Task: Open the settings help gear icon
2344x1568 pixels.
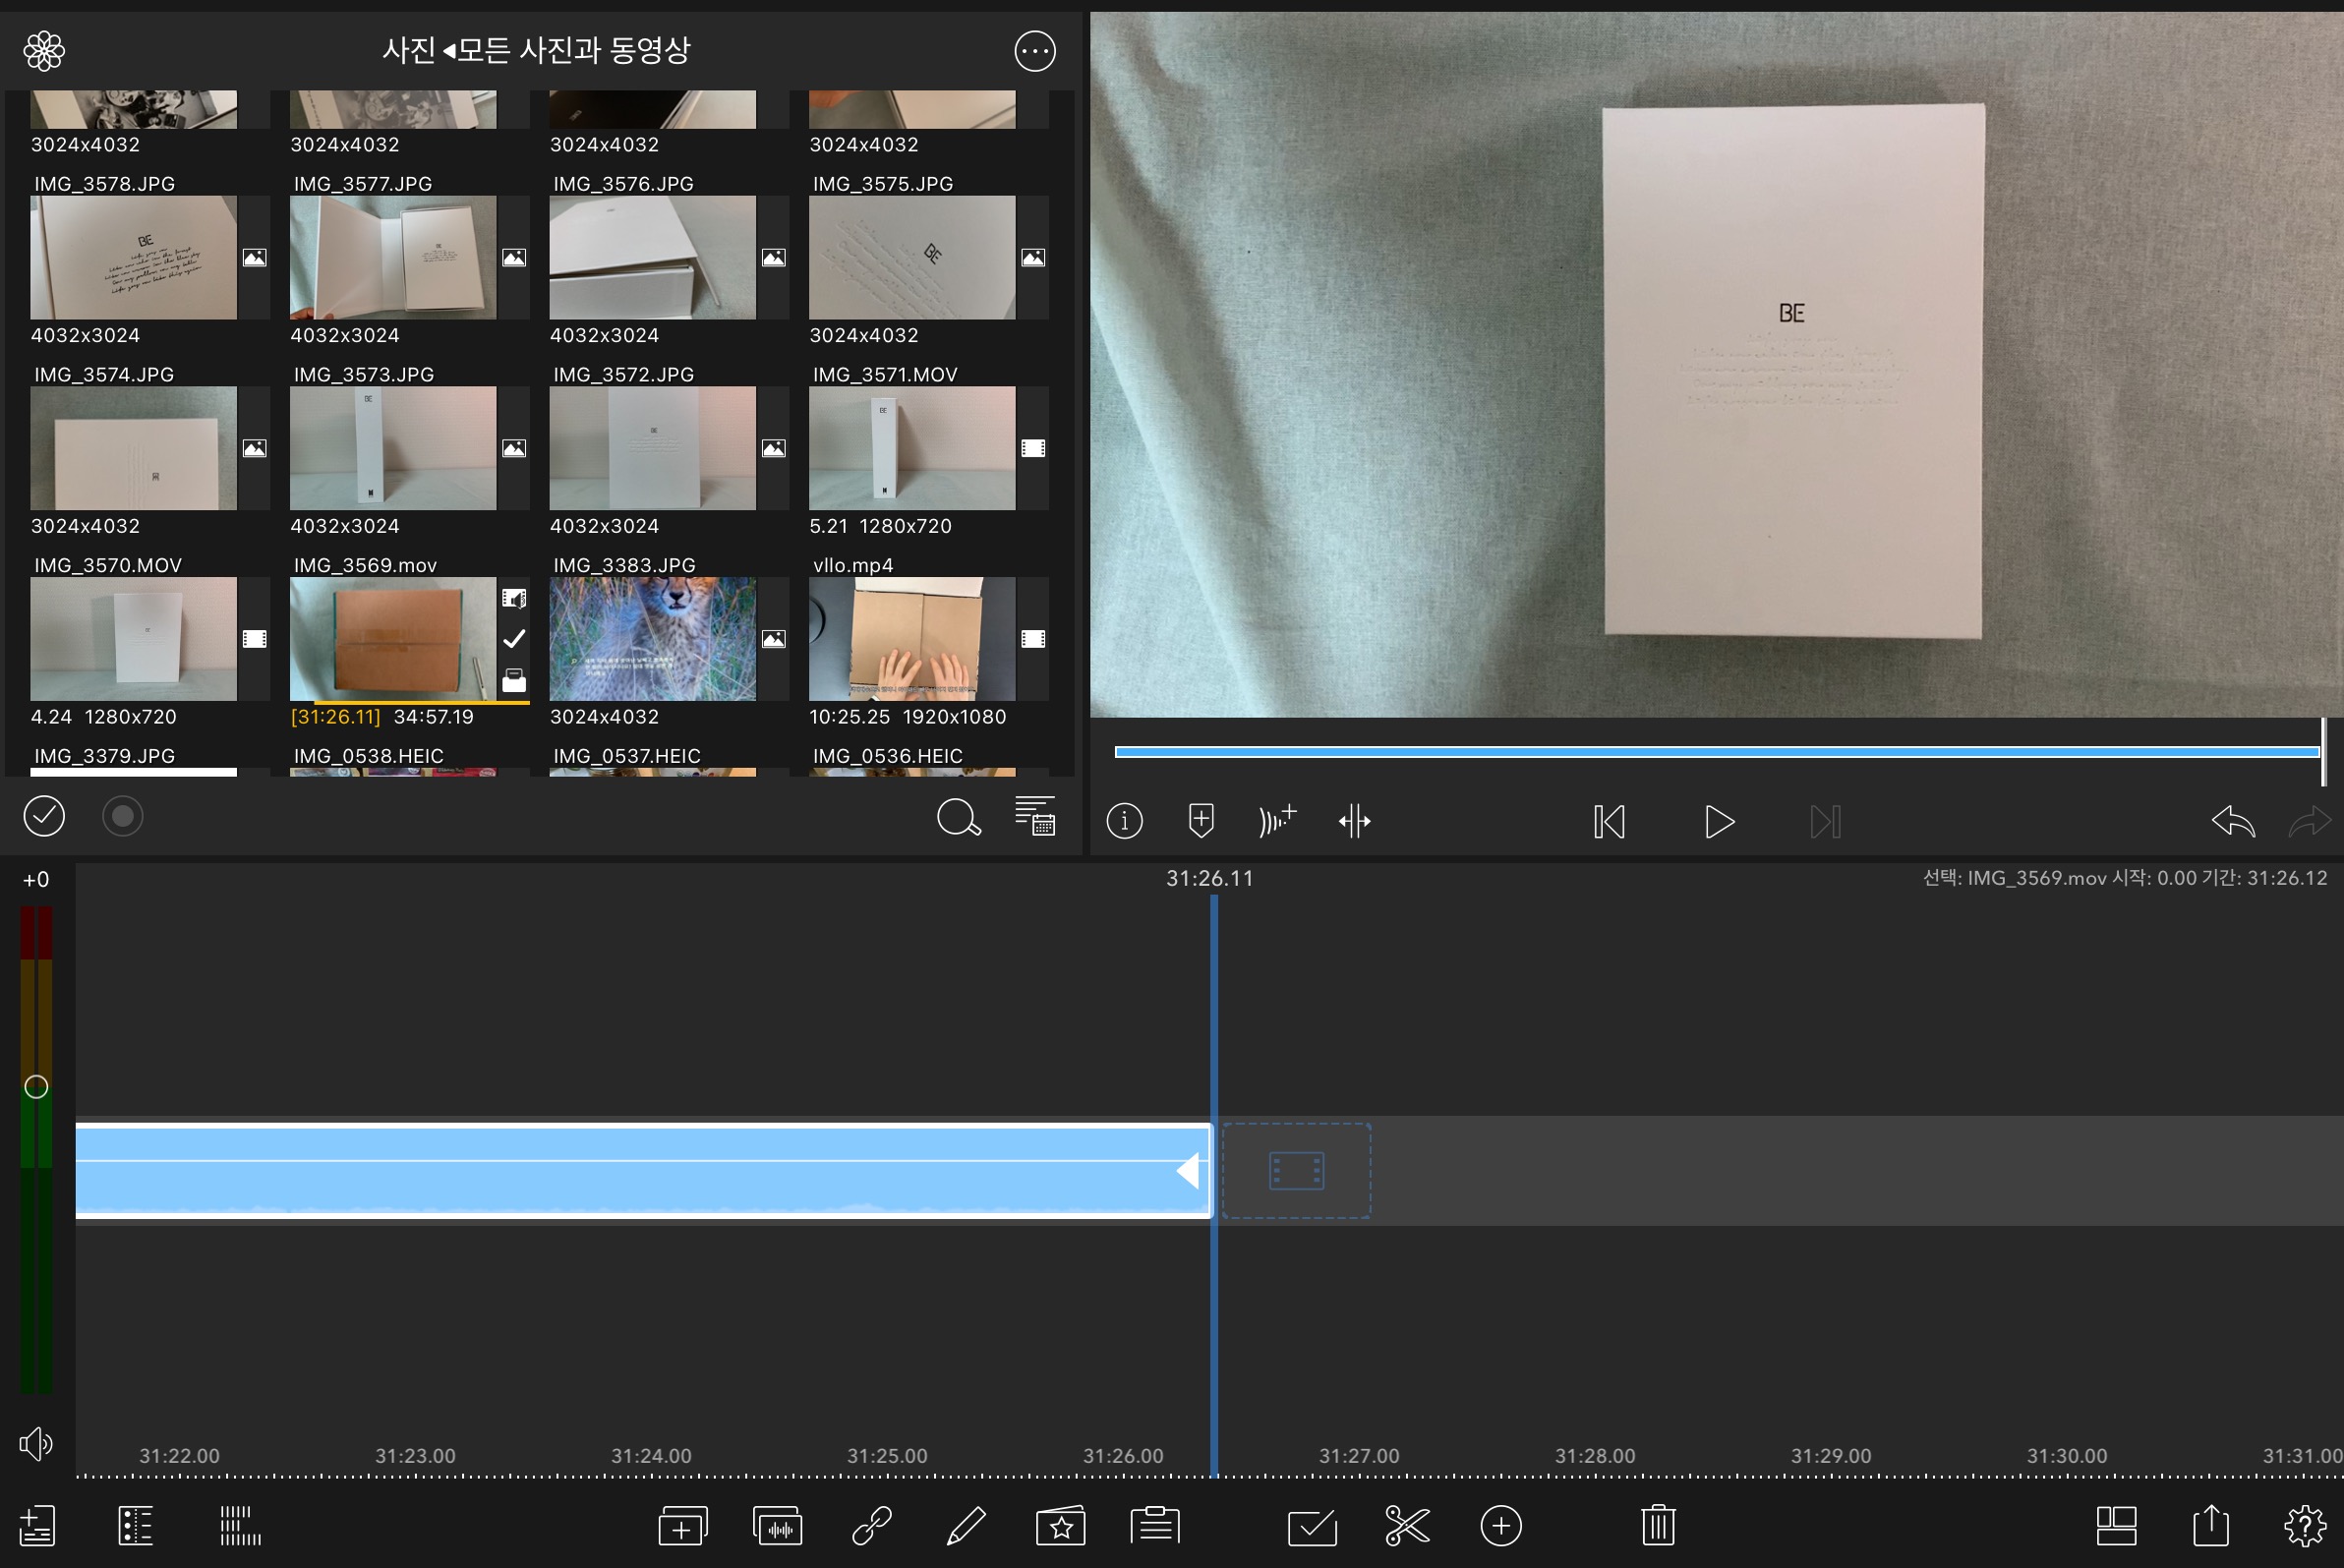Action: (x=2304, y=1525)
